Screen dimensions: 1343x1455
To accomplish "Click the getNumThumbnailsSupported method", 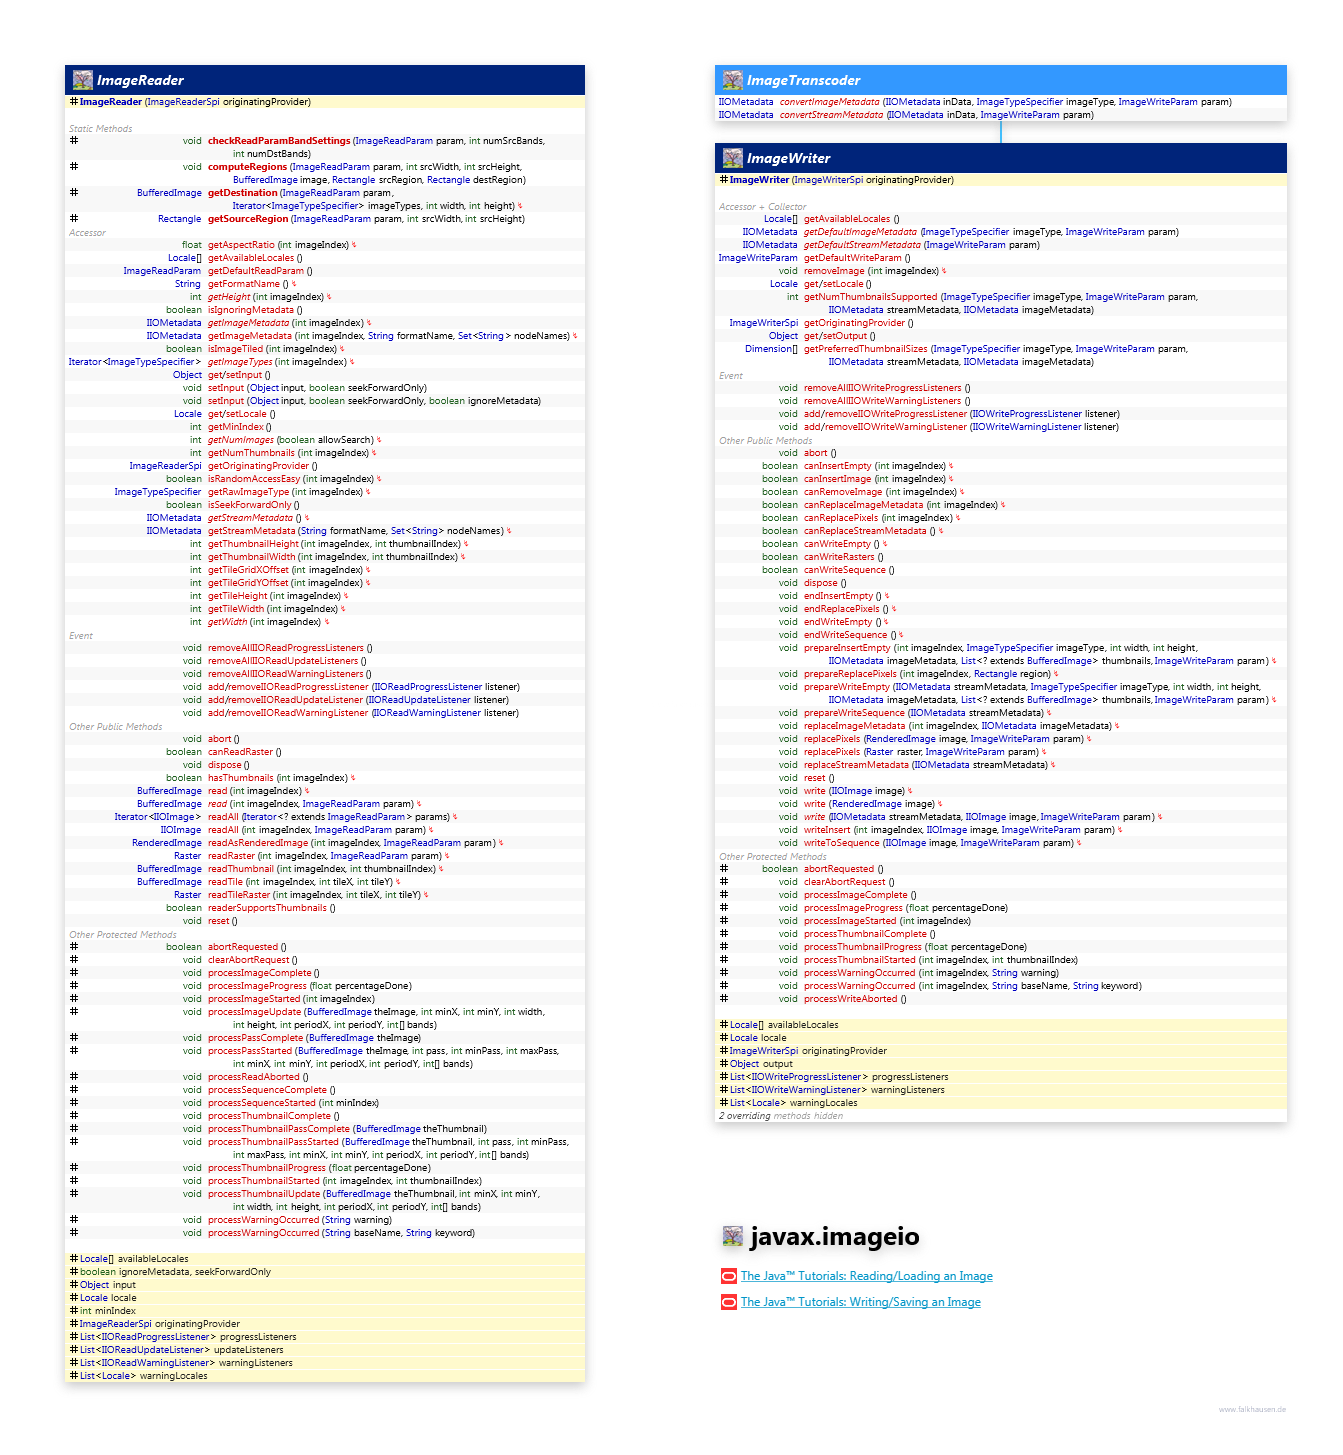I will (x=871, y=297).
